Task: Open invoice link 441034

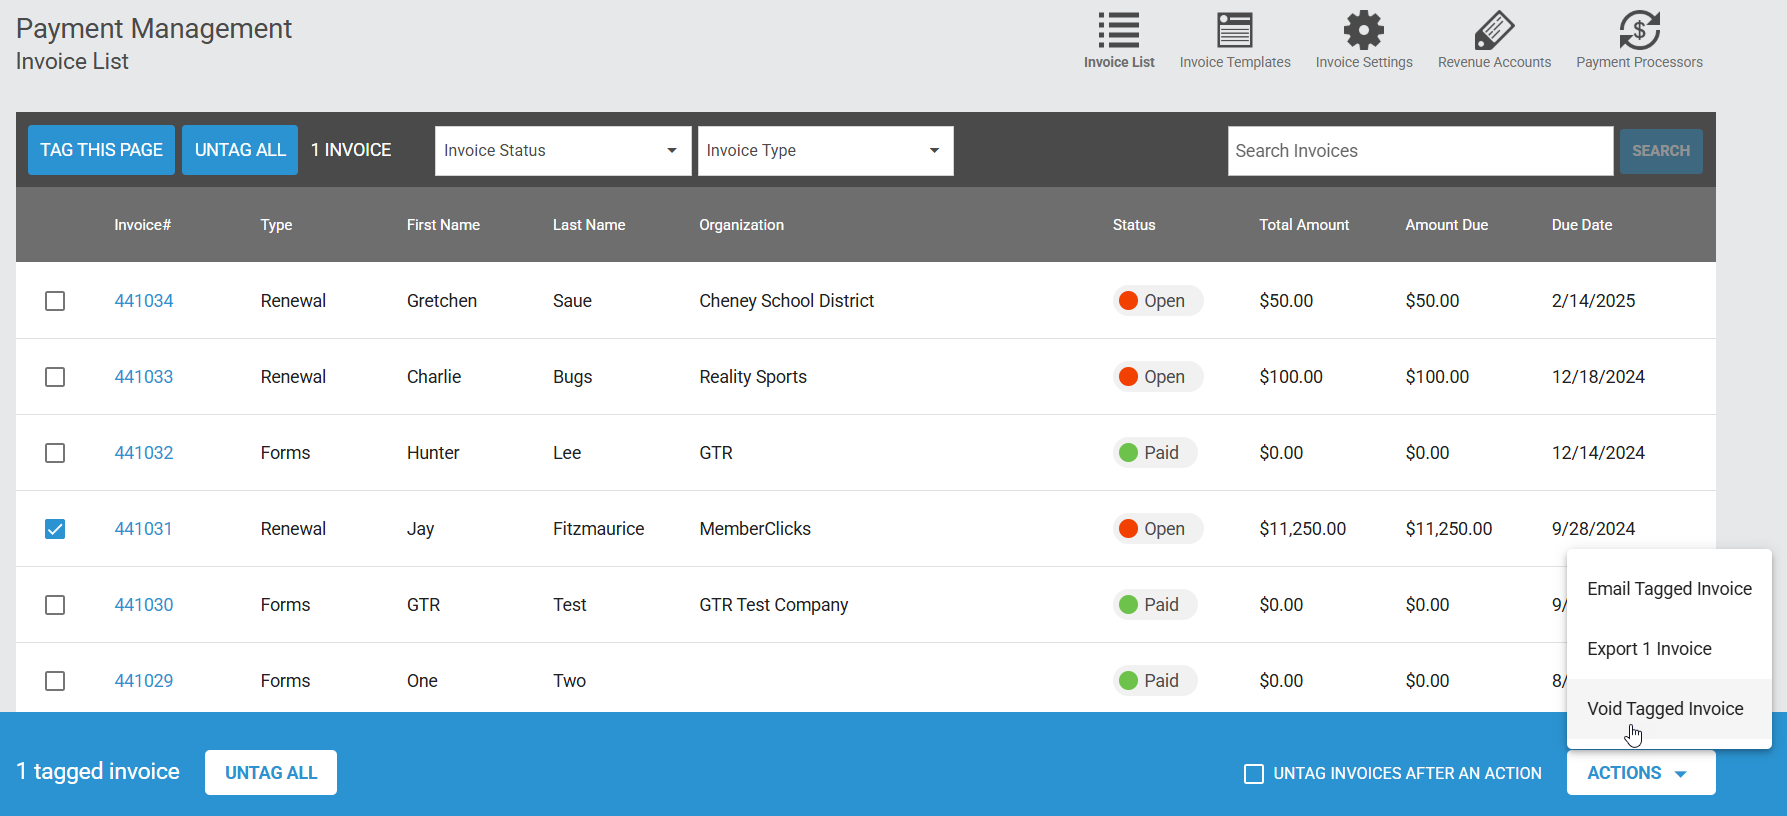Action: tap(144, 301)
